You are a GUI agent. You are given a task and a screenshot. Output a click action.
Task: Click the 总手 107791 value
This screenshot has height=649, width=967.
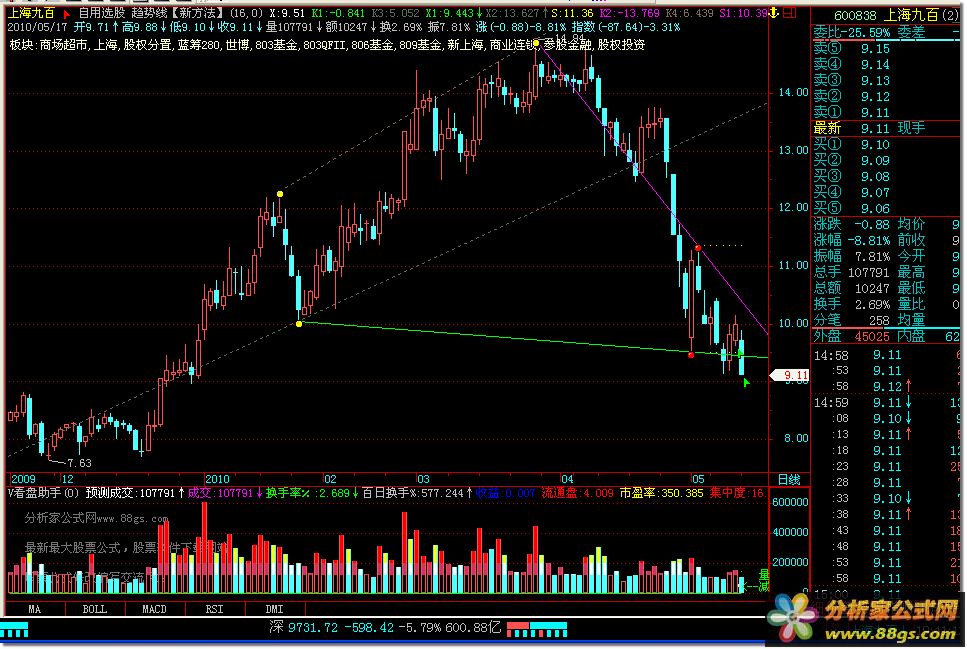tap(868, 273)
